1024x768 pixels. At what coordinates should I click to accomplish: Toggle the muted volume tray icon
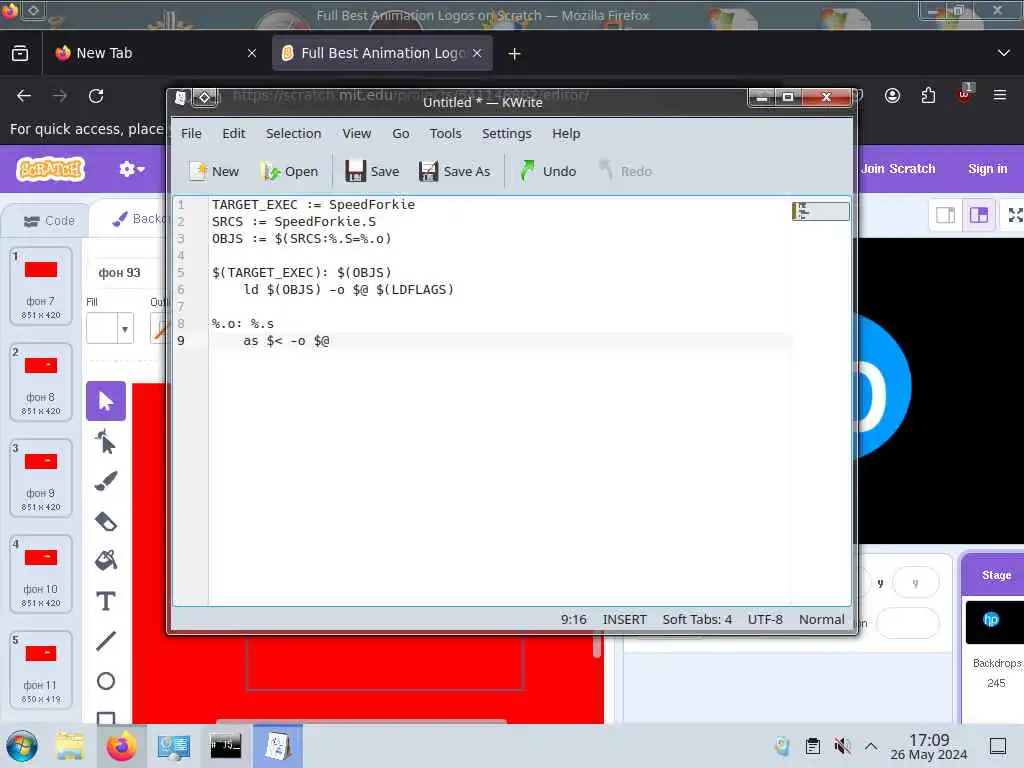pyautogui.click(x=842, y=746)
